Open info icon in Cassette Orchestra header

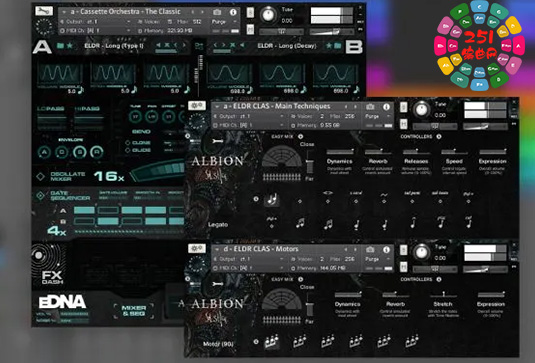(x=233, y=12)
